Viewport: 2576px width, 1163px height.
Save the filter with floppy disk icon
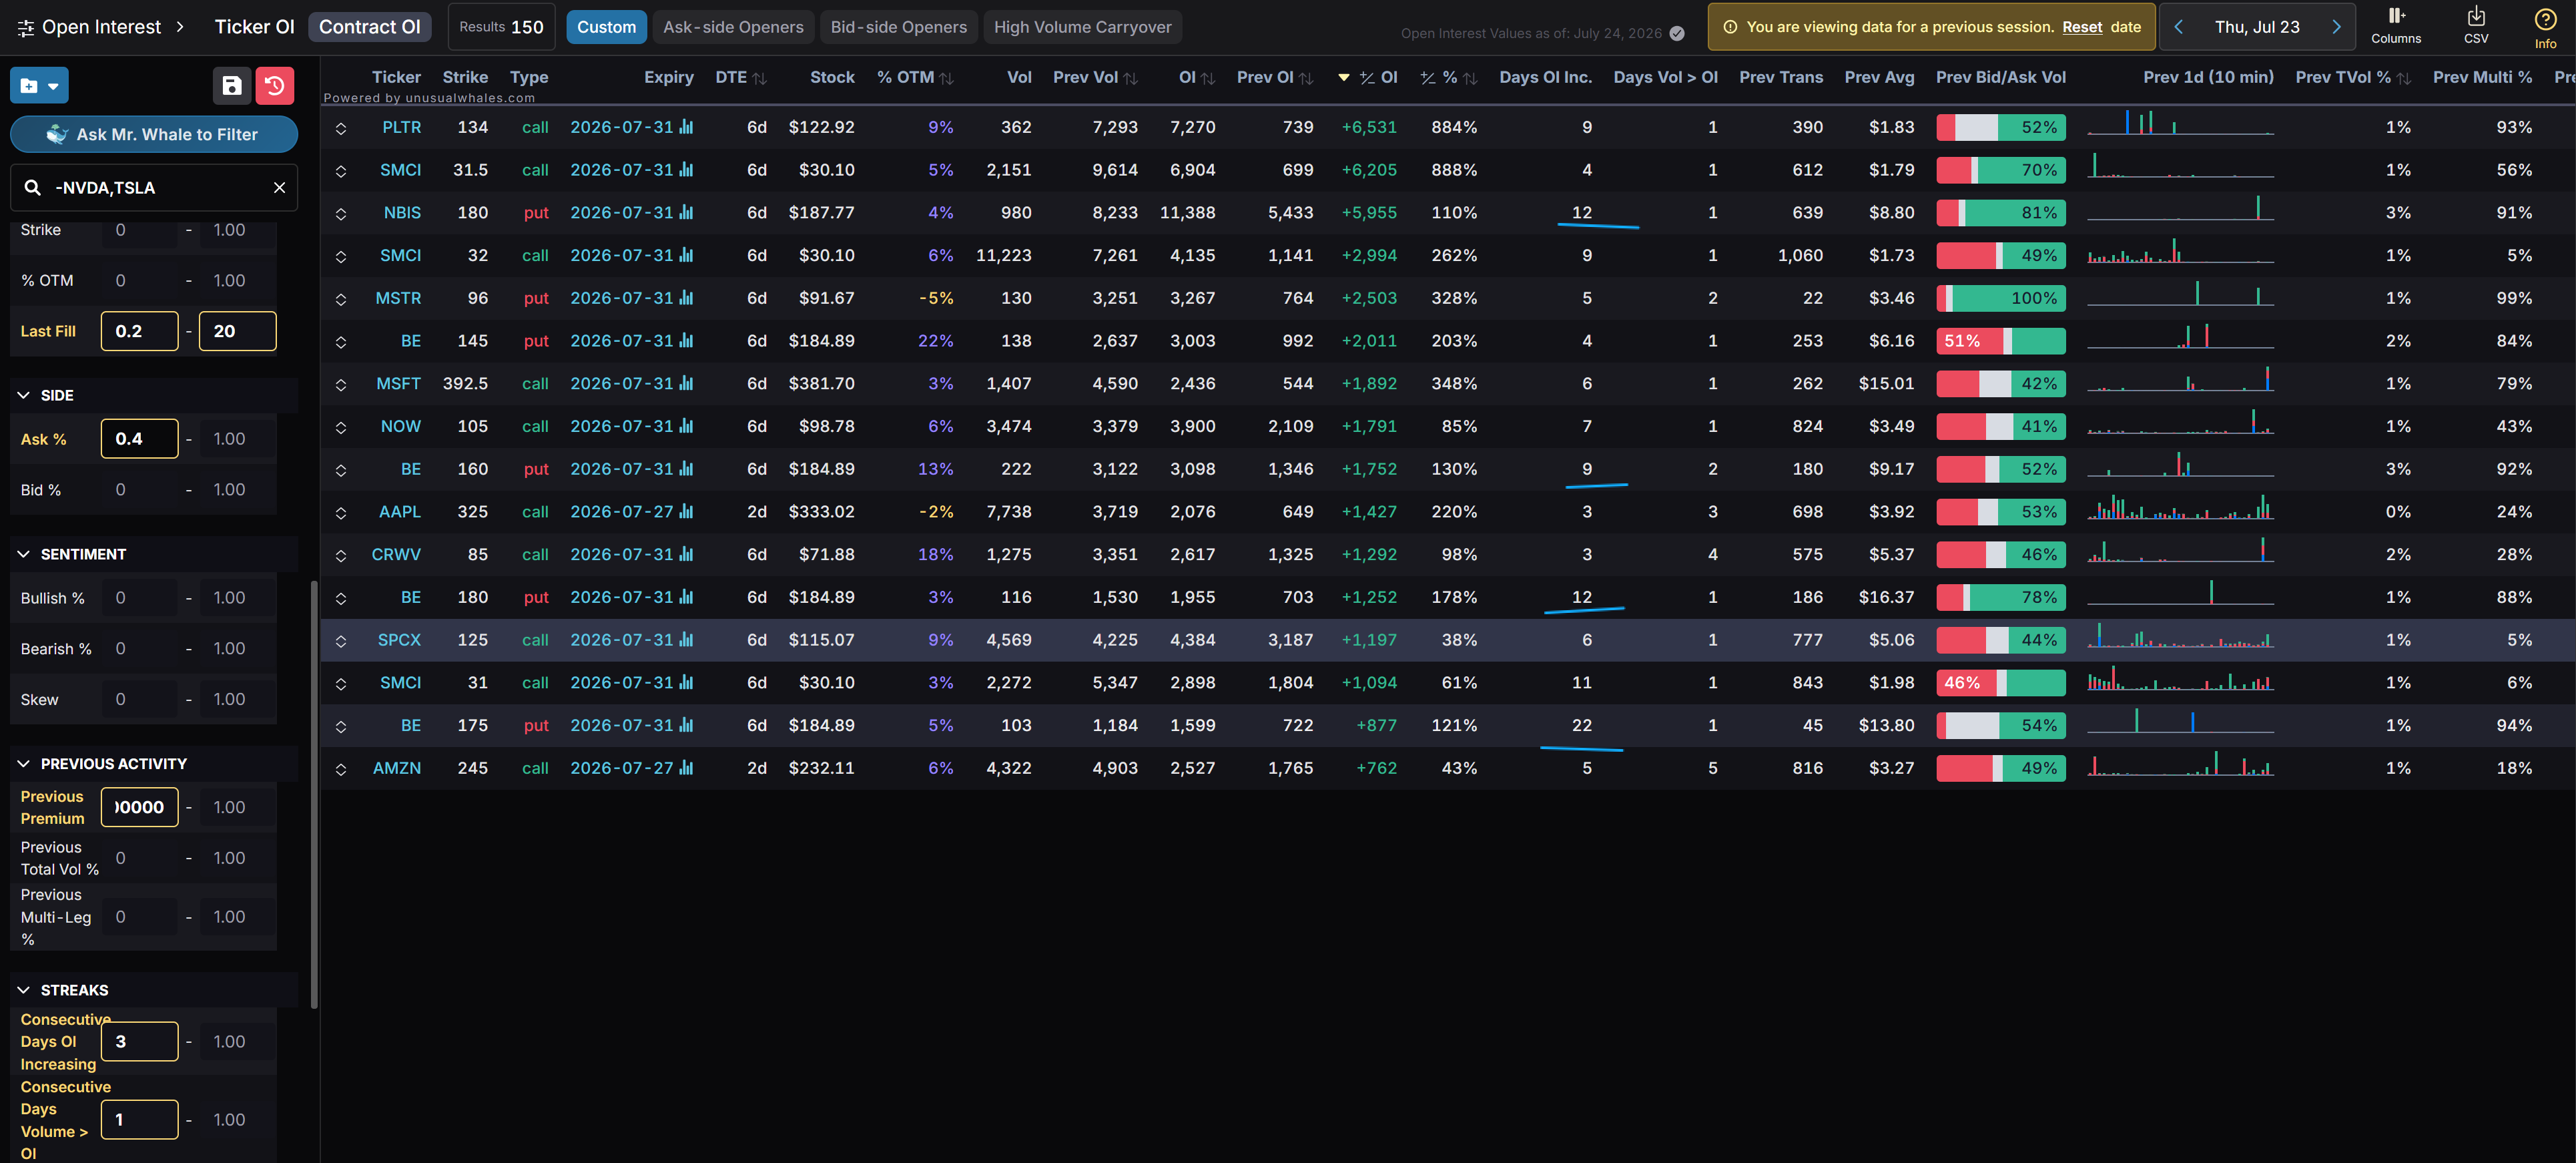point(232,86)
